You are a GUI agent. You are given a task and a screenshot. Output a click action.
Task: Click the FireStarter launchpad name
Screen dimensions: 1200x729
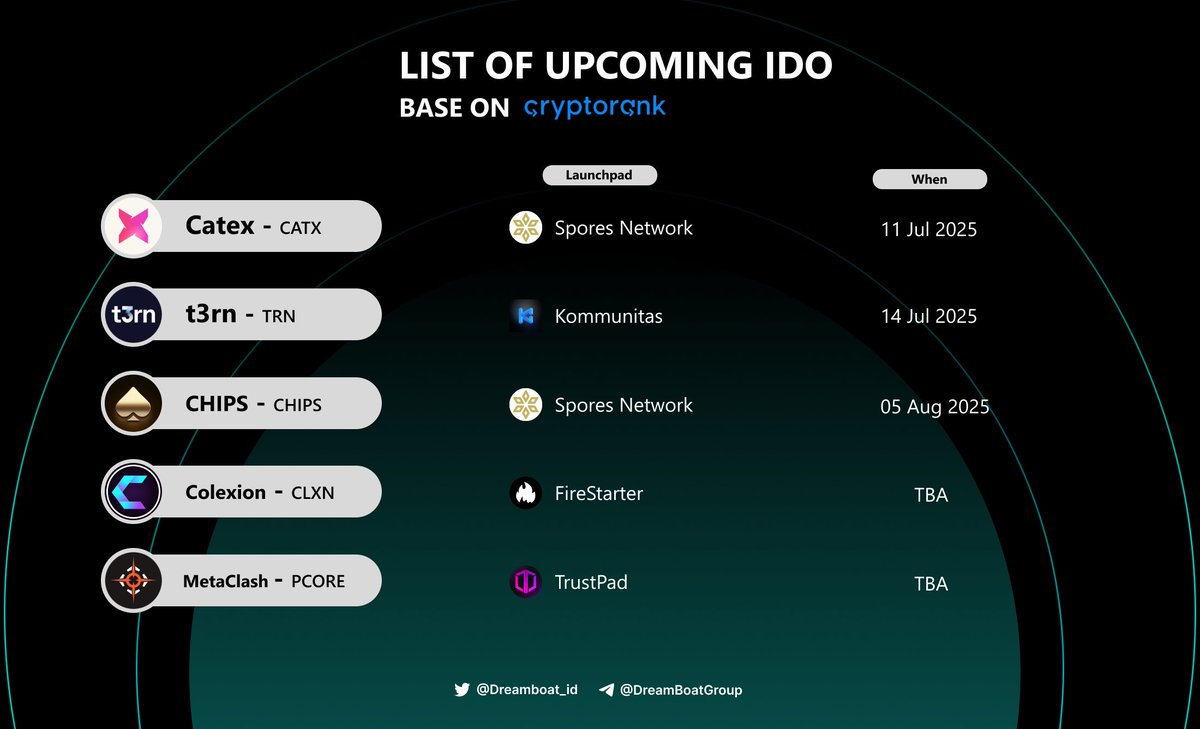(x=599, y=493)
